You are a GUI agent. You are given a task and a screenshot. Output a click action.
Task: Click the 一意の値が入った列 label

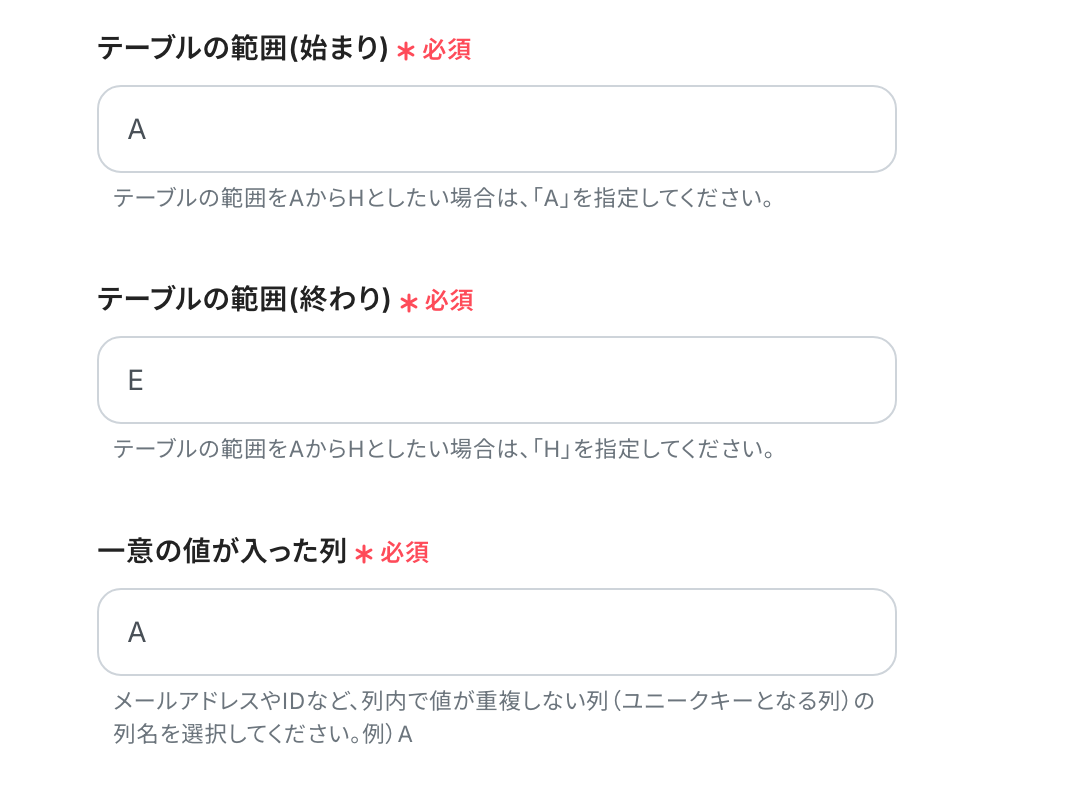pyautogui.click(x=221, y=552)
